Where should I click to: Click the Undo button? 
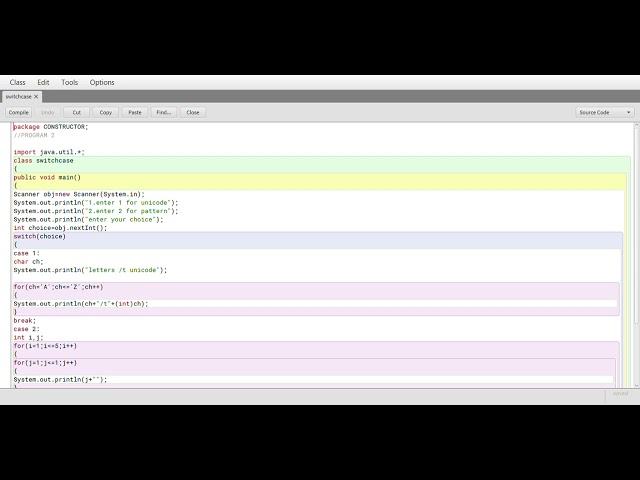click(47, 112)
